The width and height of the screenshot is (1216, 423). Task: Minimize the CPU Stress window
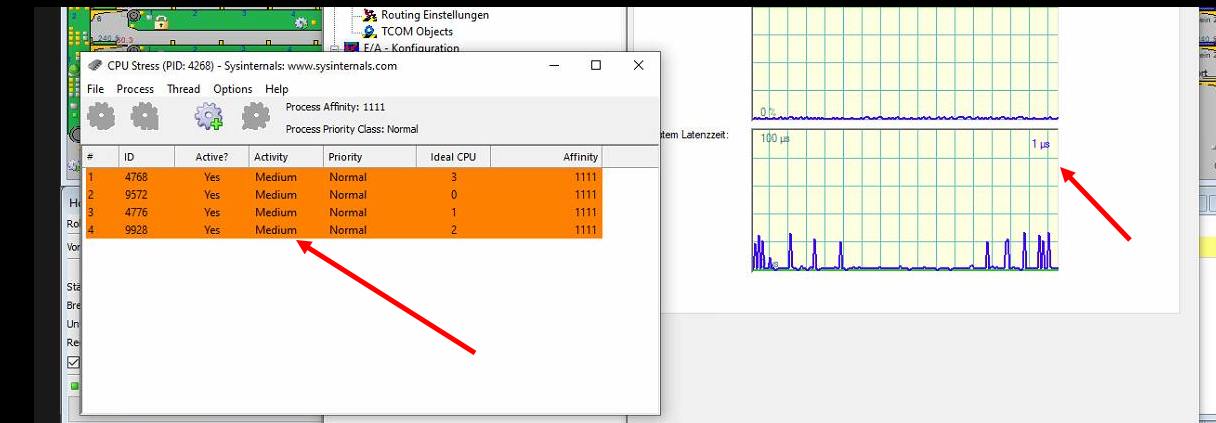click(x=553, y=65)
